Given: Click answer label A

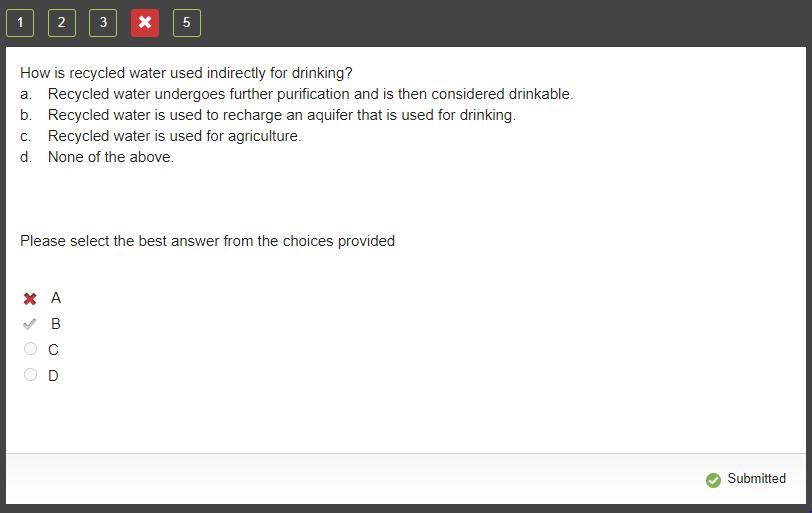Looking at the screenshot, I should (56, 298).
